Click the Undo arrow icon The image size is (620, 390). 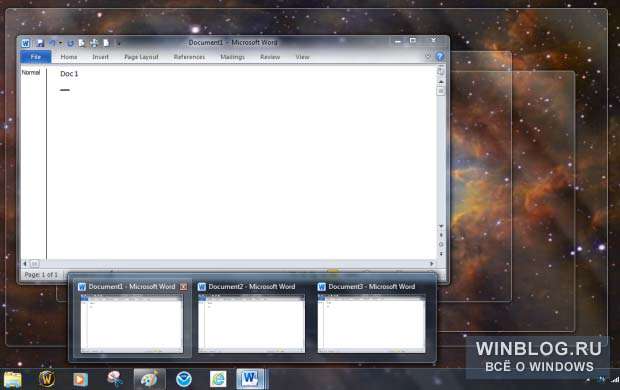53,43
